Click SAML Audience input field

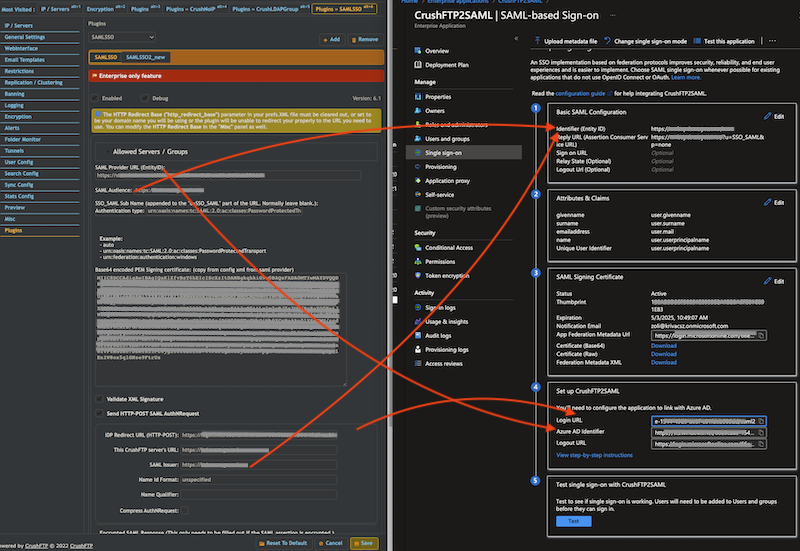pyautogui.click(x=168, y=190)
